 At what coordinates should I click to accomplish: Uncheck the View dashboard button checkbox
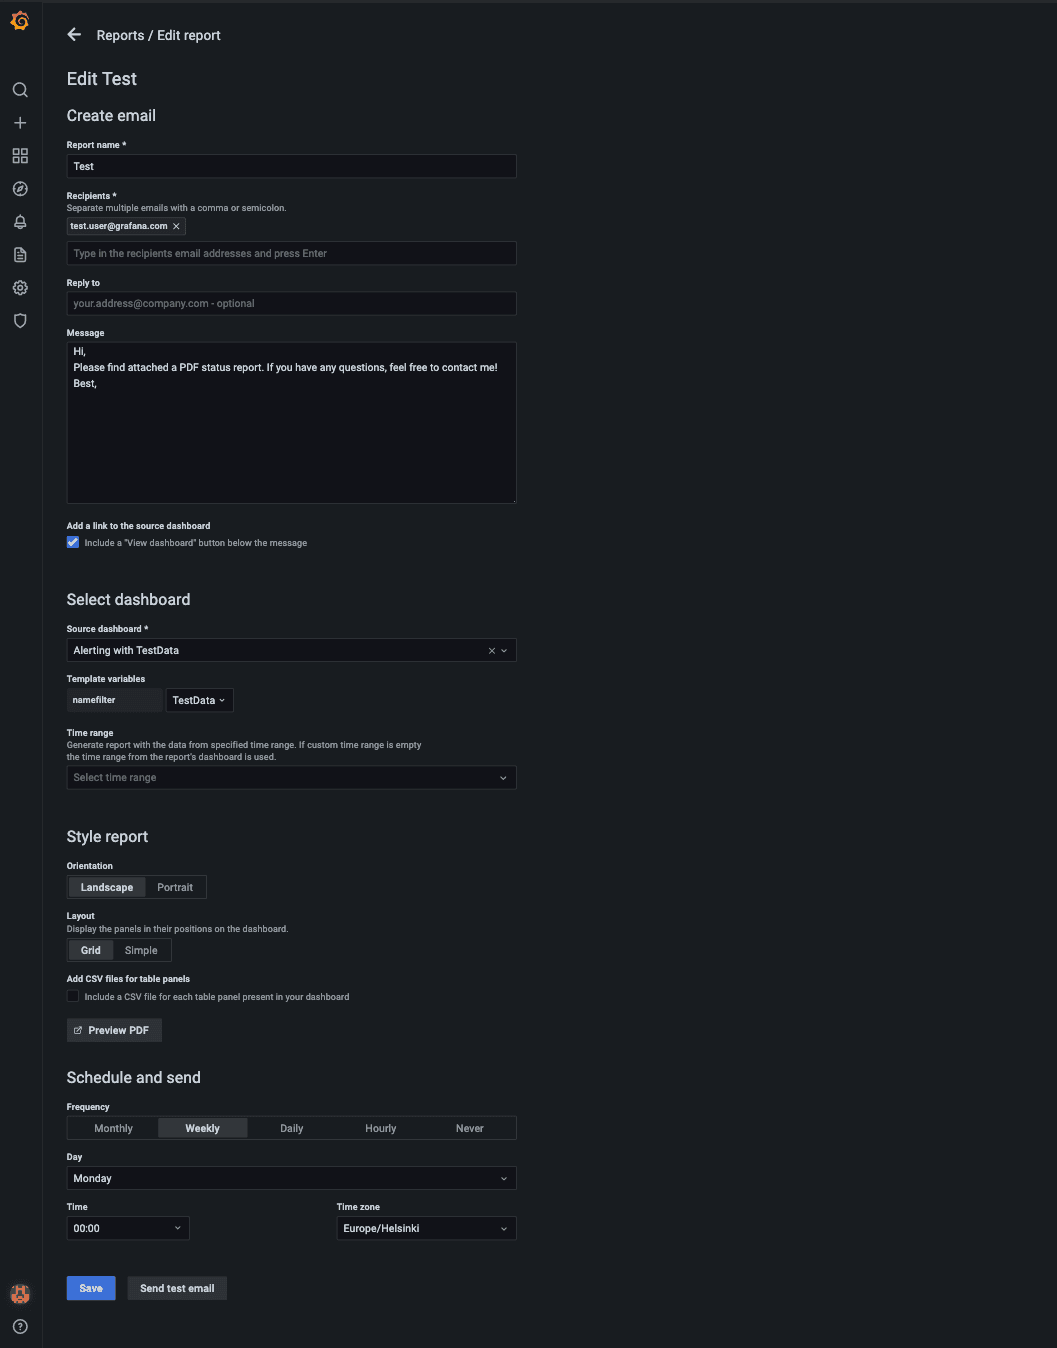pyautogui.click(x=73, y=542)
